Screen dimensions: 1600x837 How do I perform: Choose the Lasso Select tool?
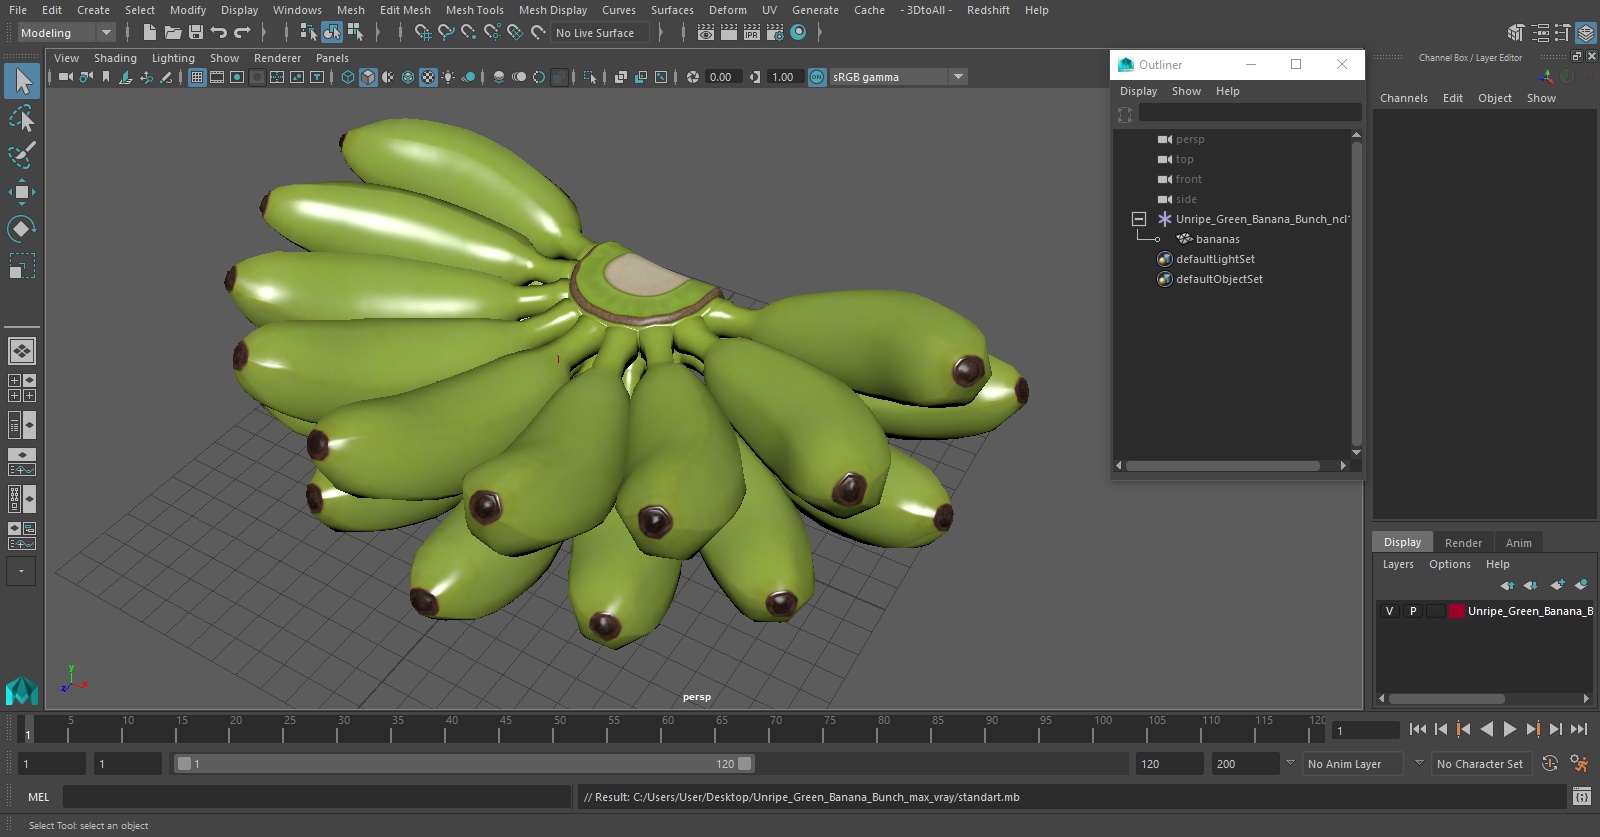coord(21,119)
